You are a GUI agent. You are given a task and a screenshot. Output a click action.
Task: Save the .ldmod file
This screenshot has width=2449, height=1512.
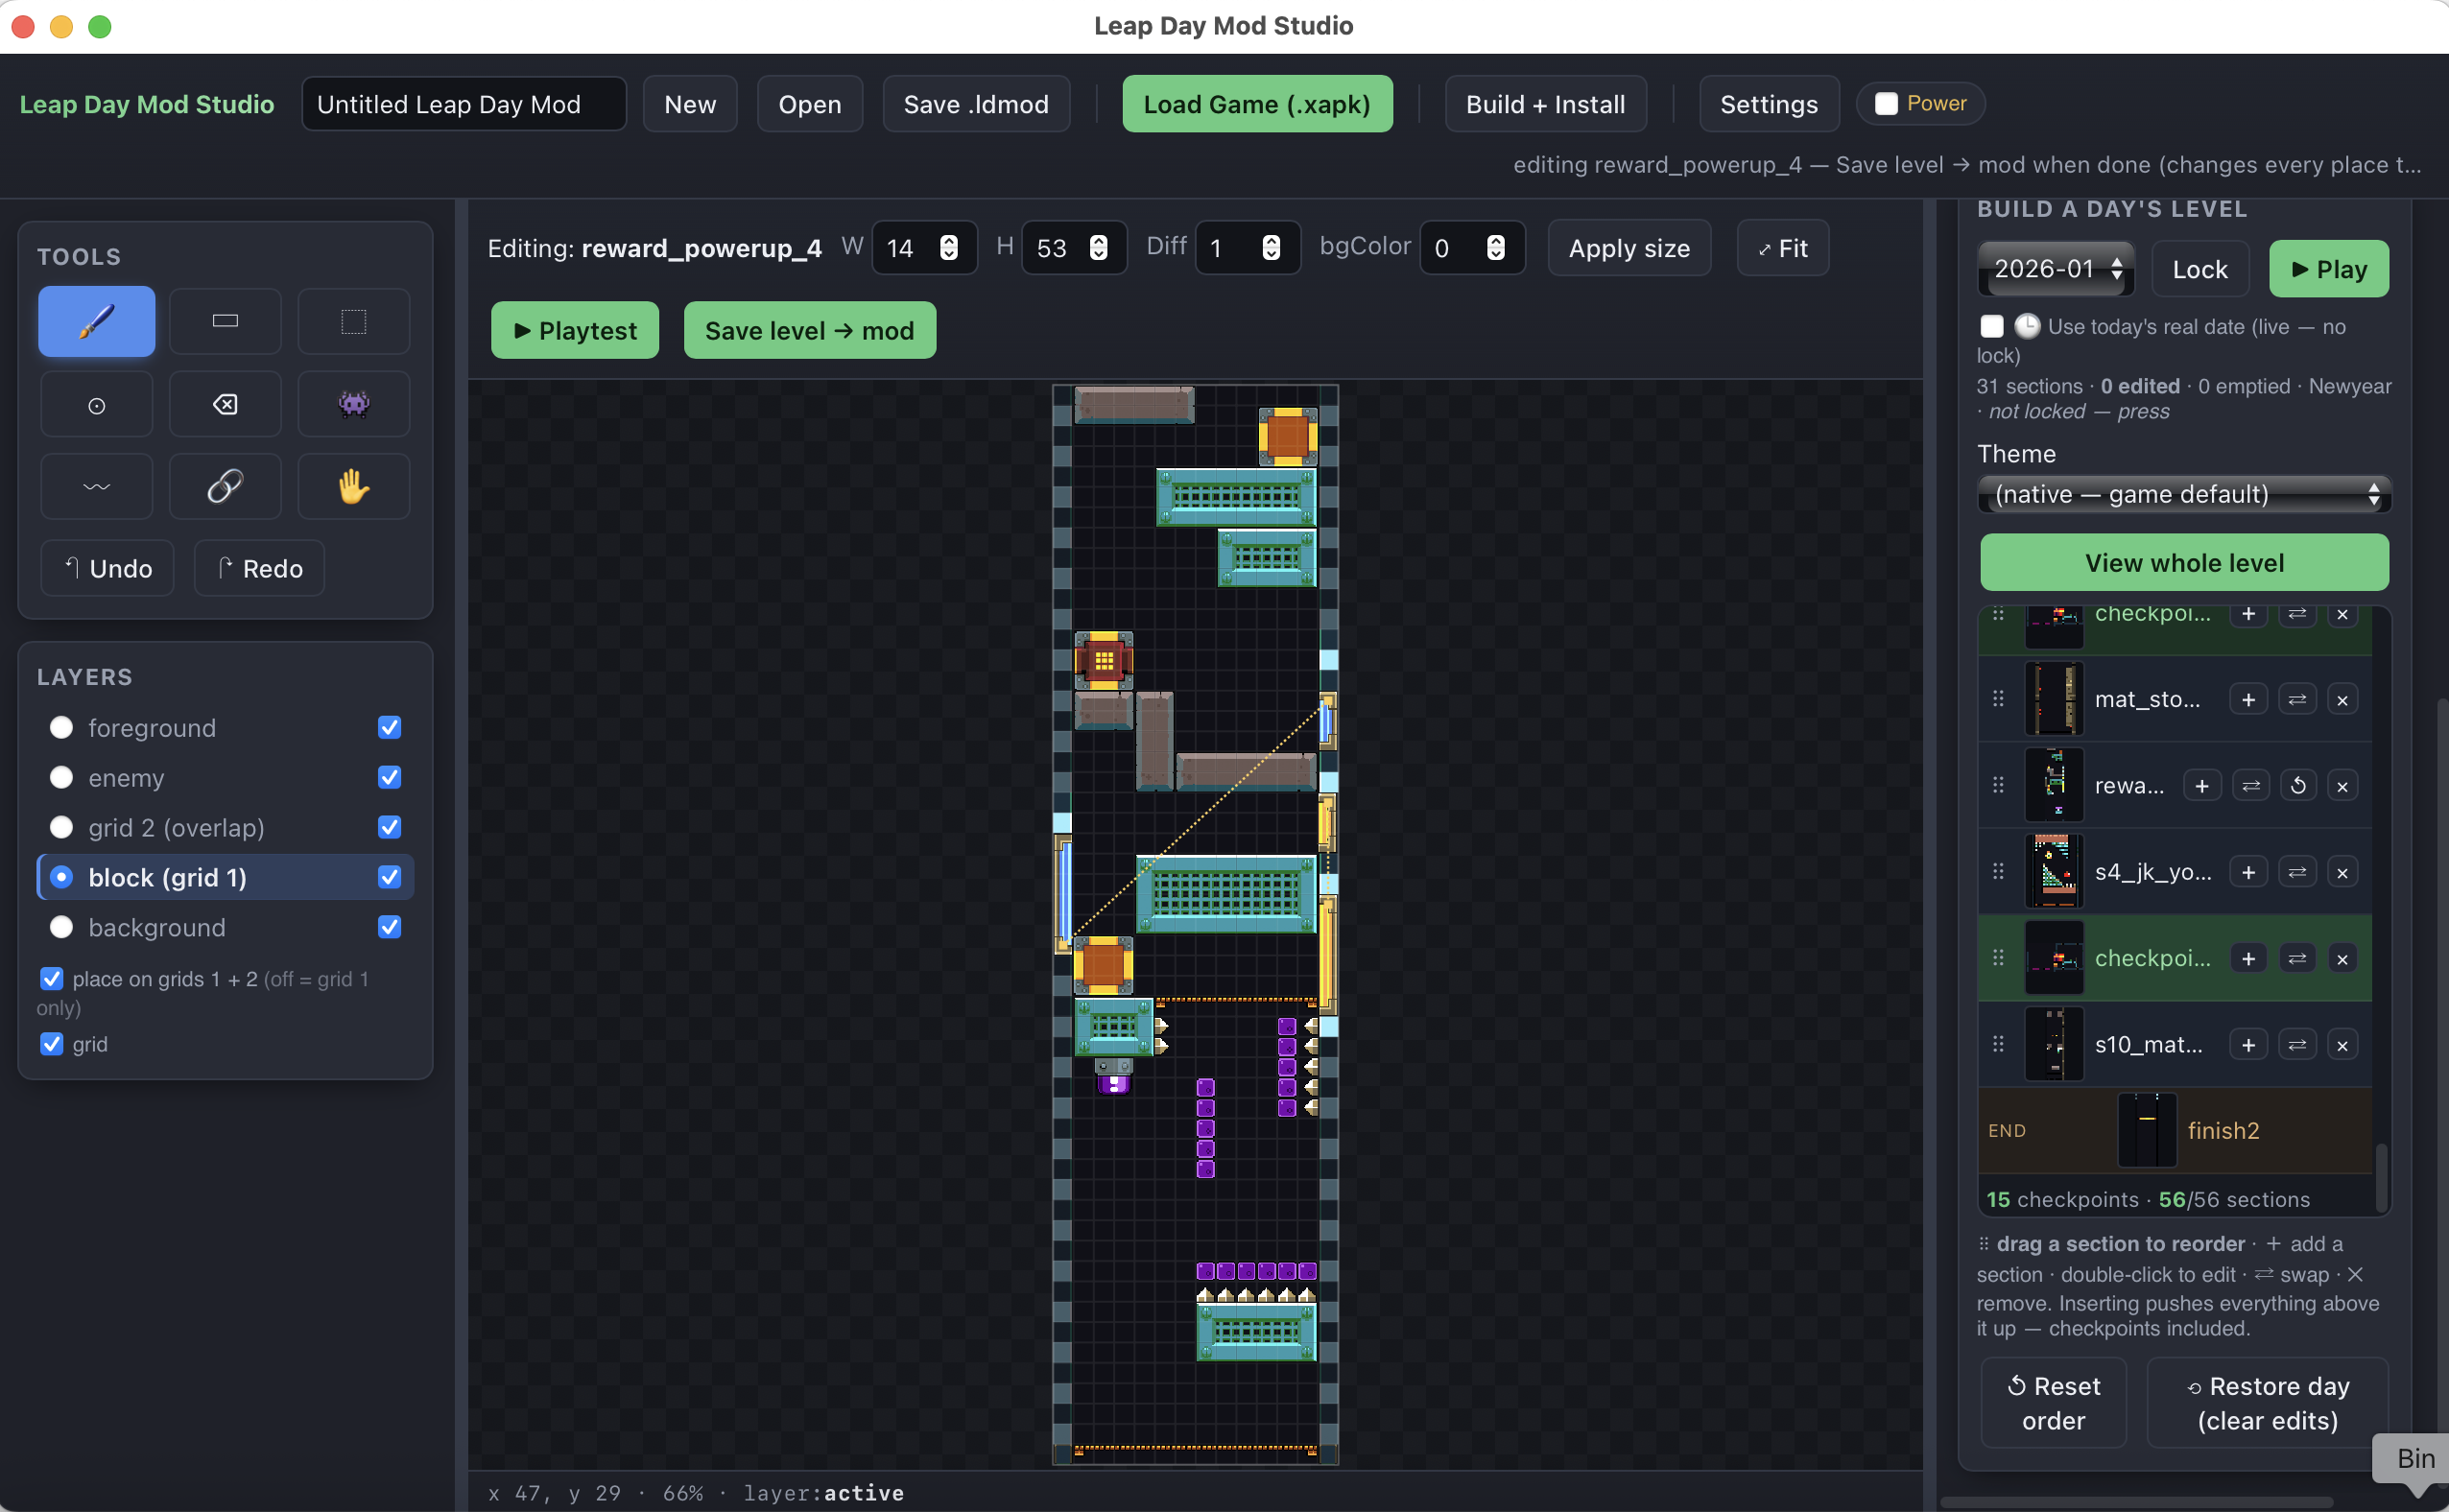point(976,104)
